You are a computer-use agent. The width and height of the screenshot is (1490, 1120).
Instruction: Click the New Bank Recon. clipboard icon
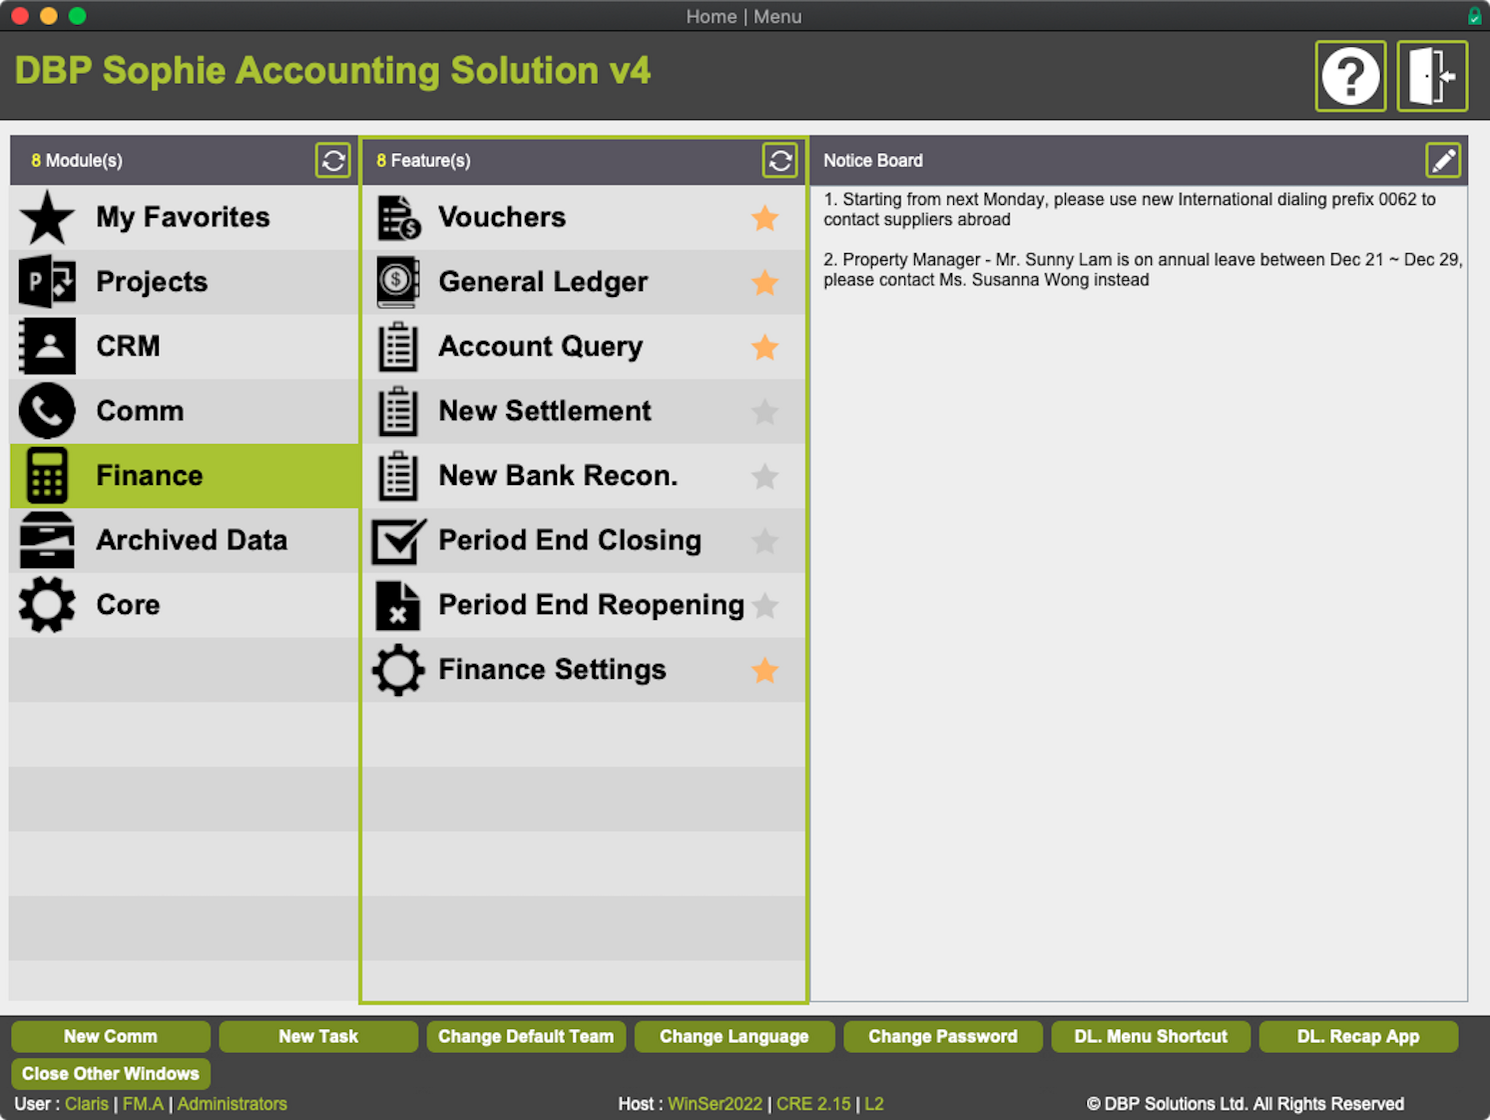point(398,475)
